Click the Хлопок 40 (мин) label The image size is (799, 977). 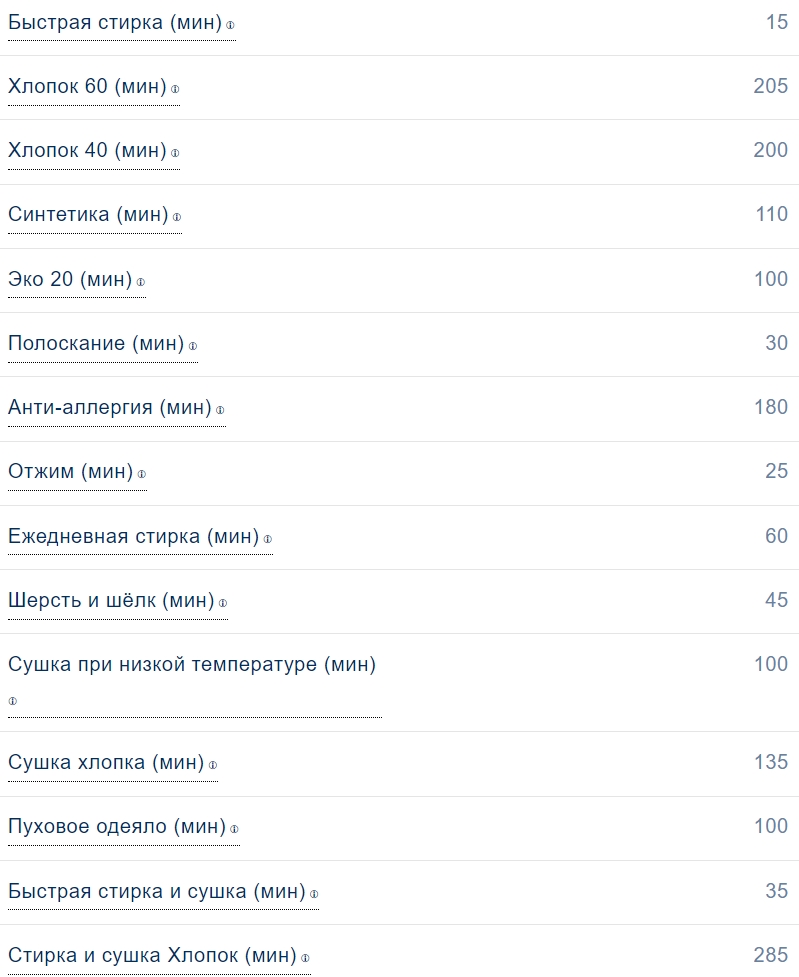point(87,150)
